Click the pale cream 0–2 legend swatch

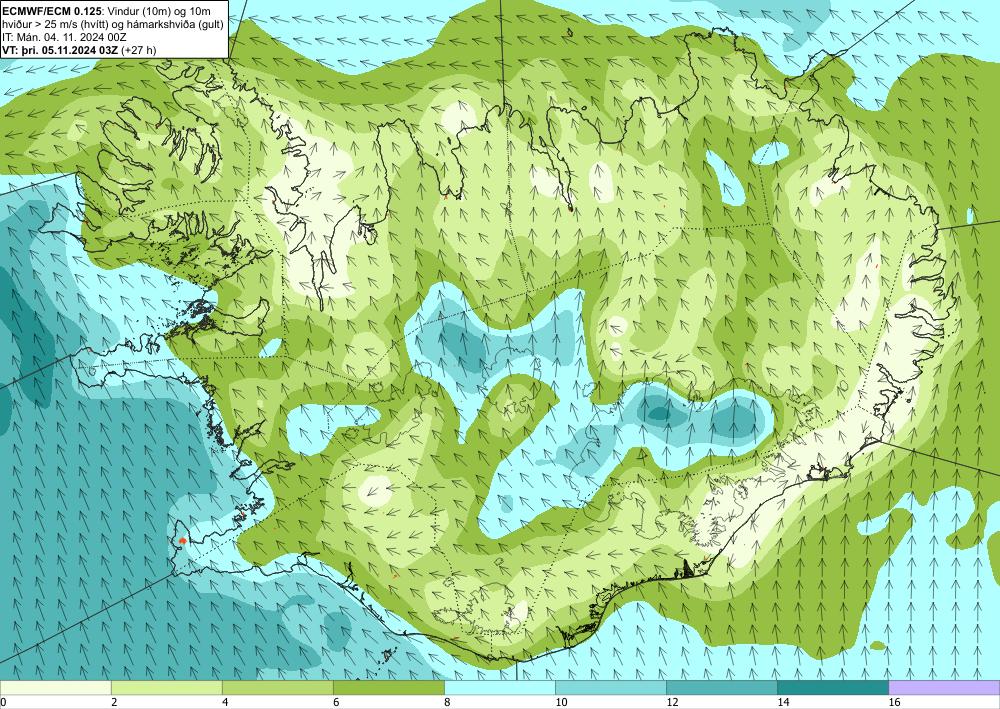(55, 687)
